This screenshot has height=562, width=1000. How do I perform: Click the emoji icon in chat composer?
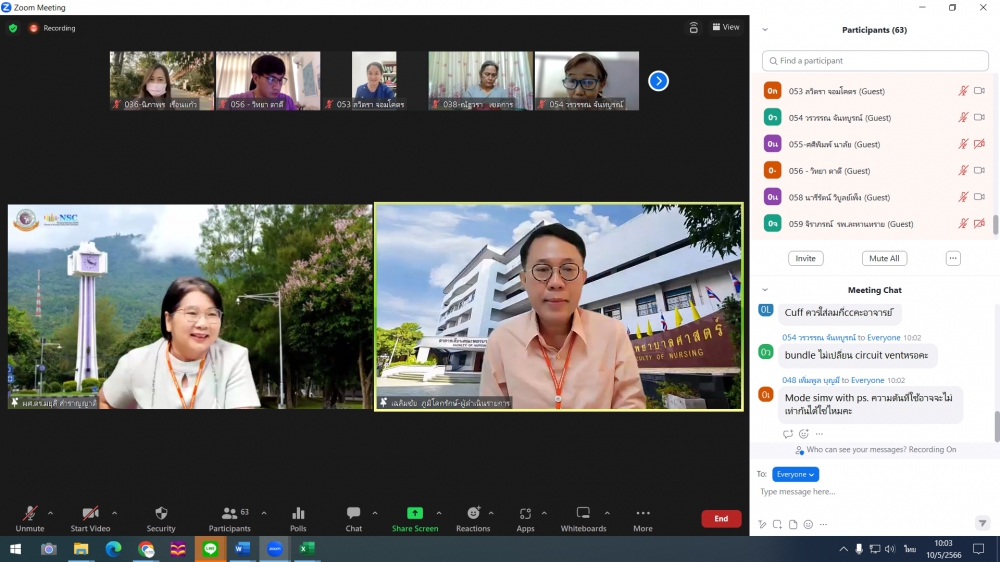(x=808, y=524)
